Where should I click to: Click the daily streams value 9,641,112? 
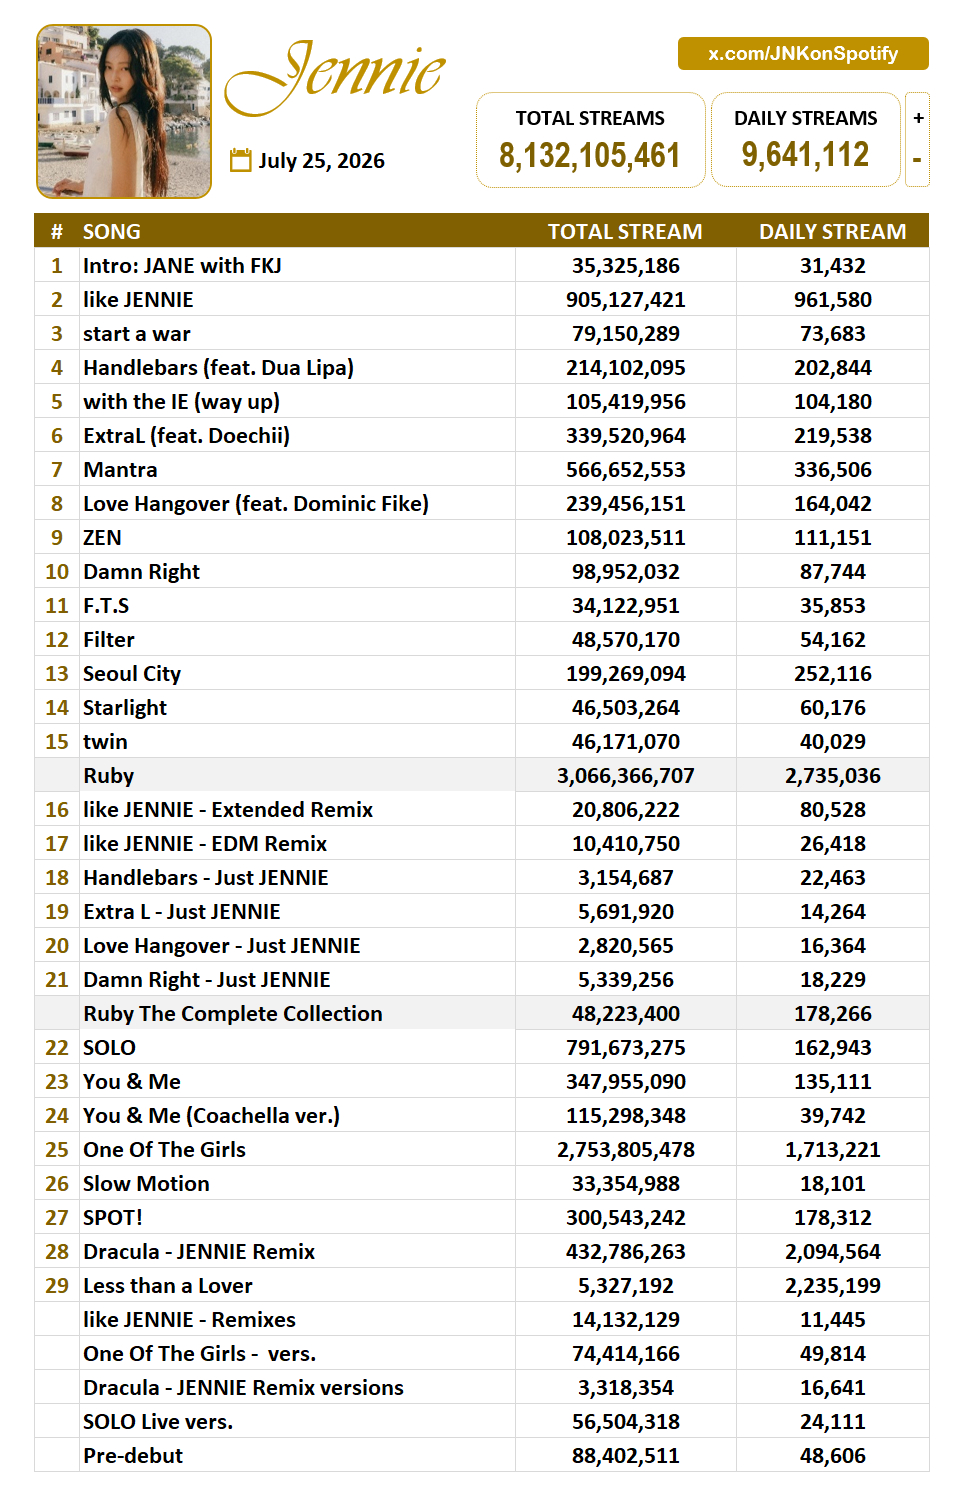(805, 154)
